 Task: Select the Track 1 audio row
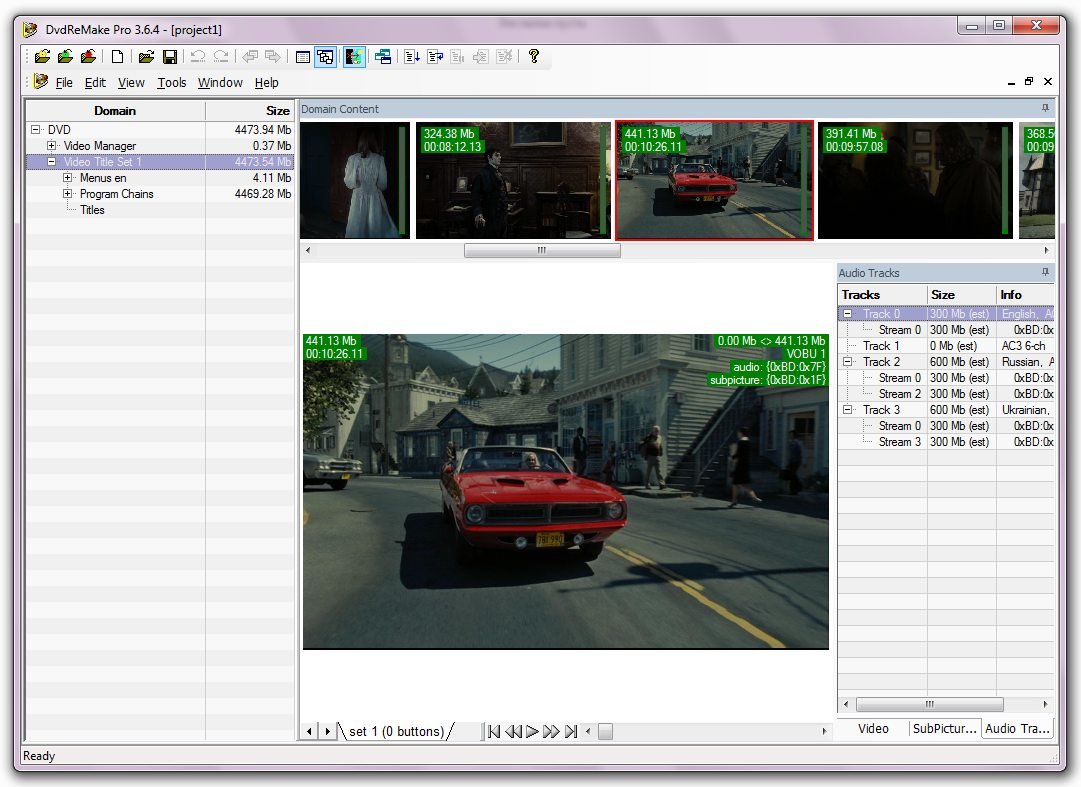[x=946, y=346]
